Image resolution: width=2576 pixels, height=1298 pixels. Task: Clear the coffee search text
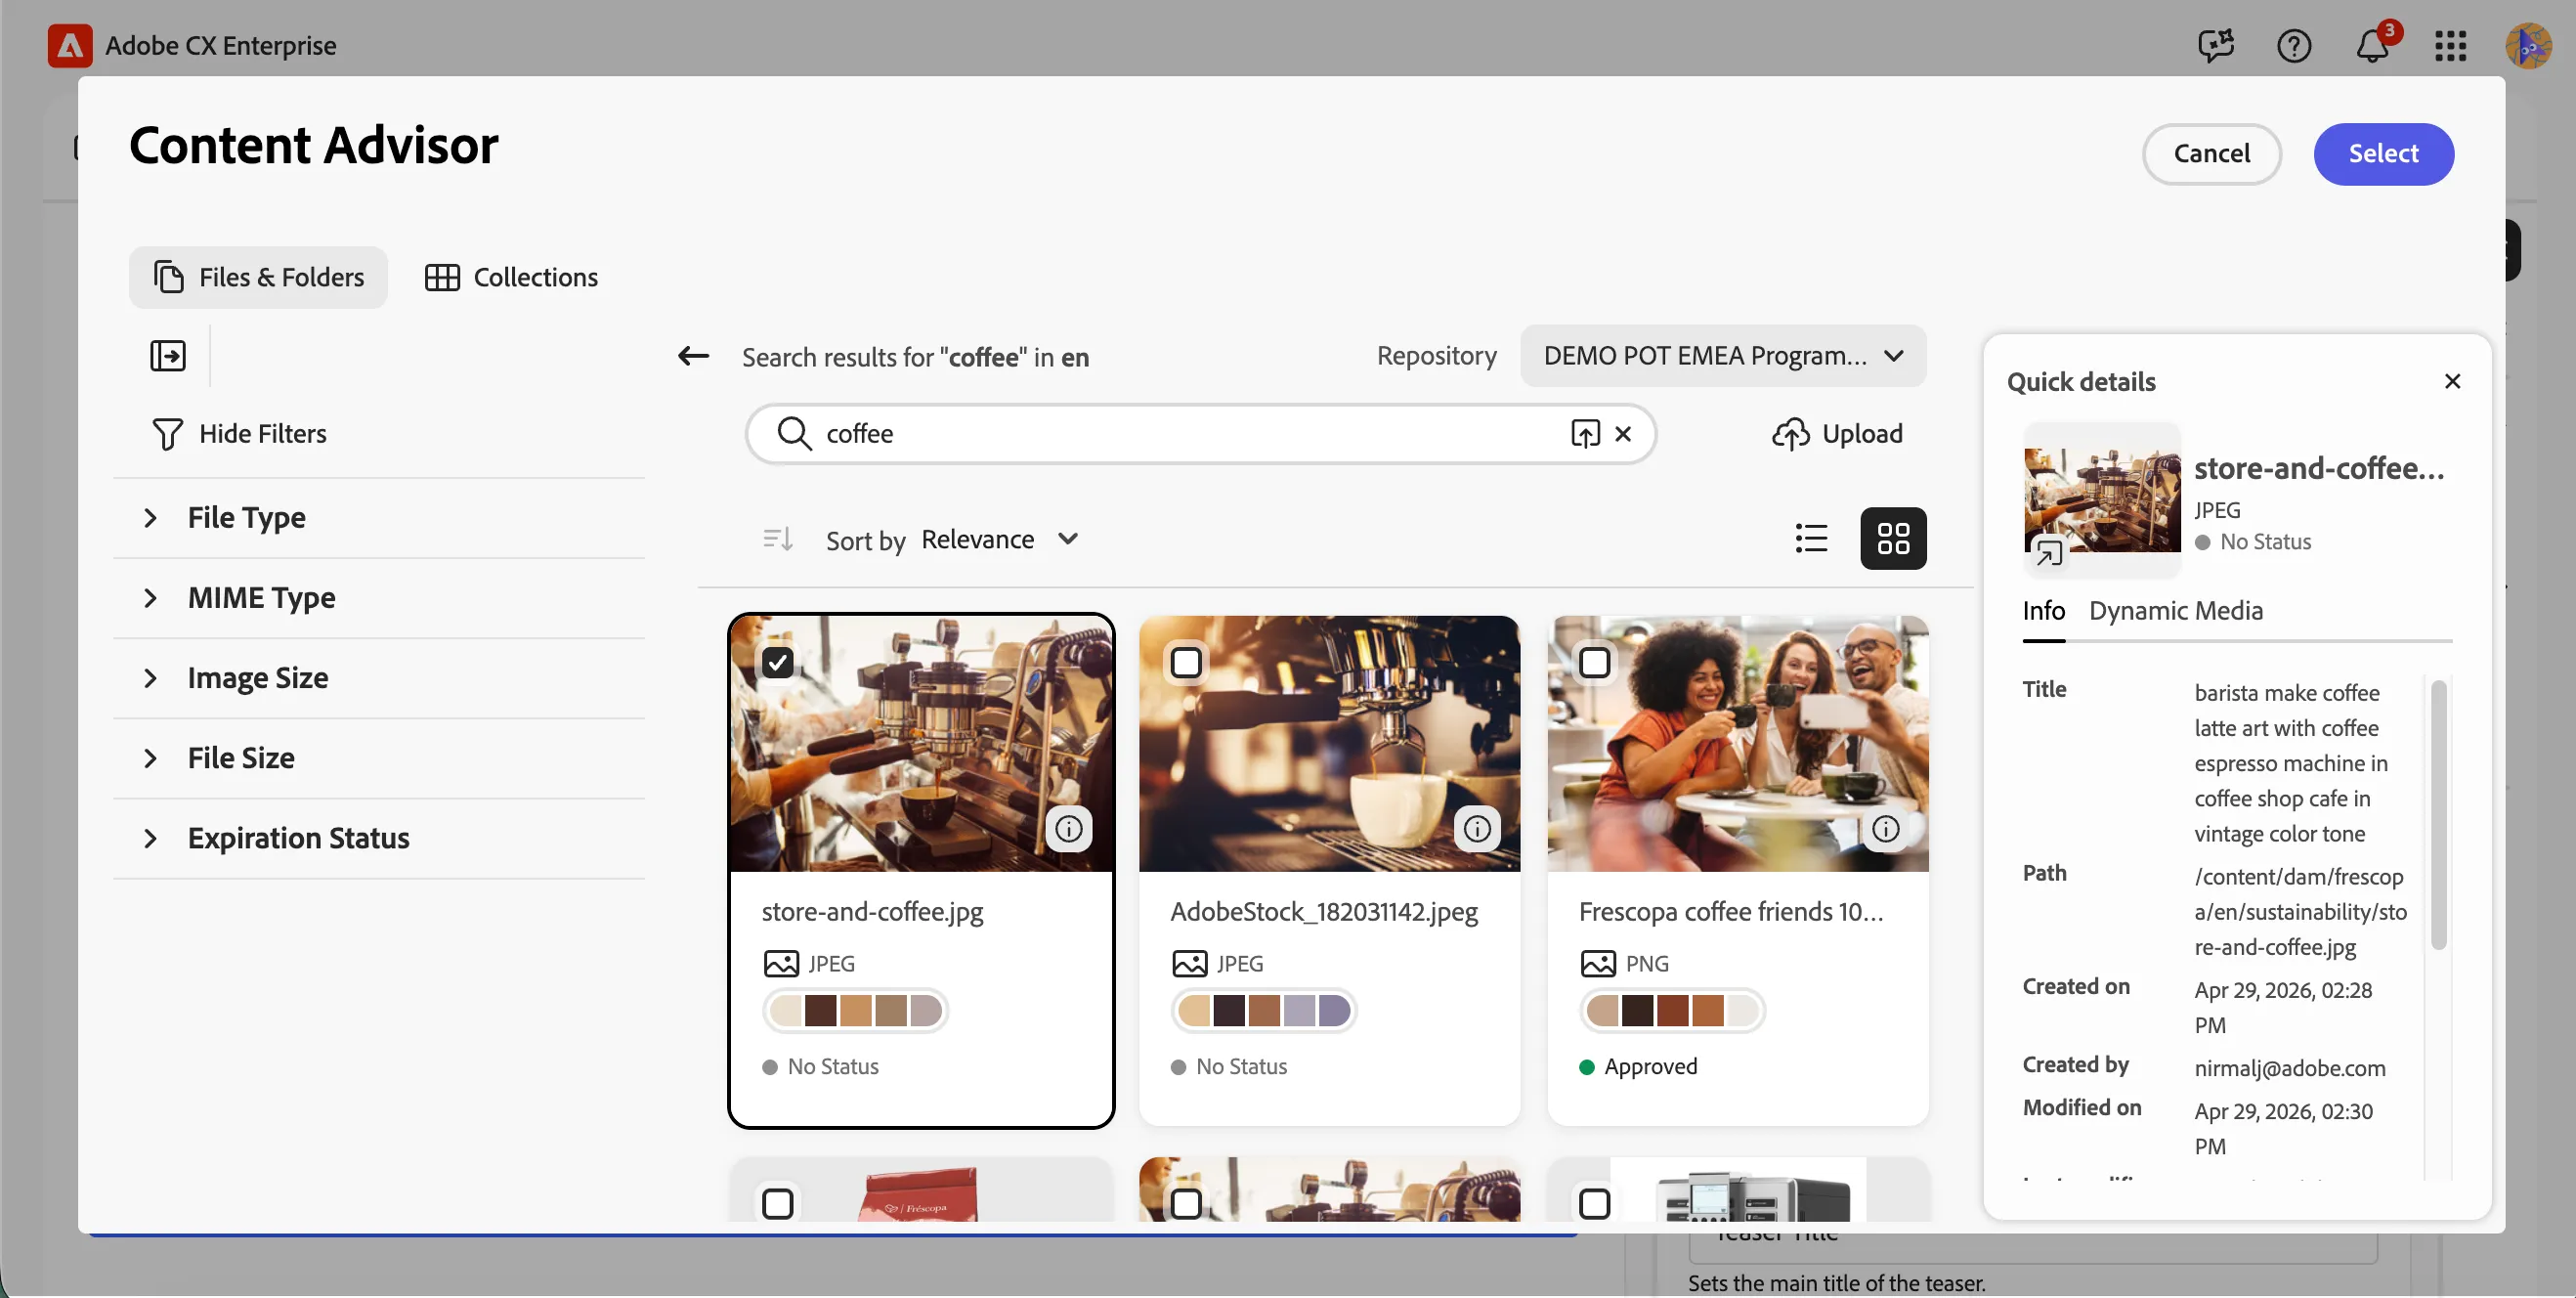(1623, 433)
